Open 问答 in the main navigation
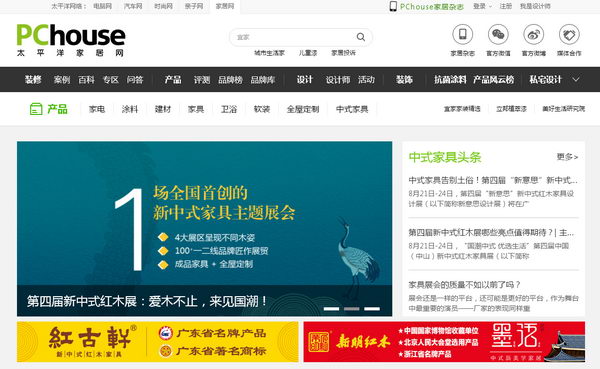The width and height of the screenshot is (600, 369). (135, 80)
